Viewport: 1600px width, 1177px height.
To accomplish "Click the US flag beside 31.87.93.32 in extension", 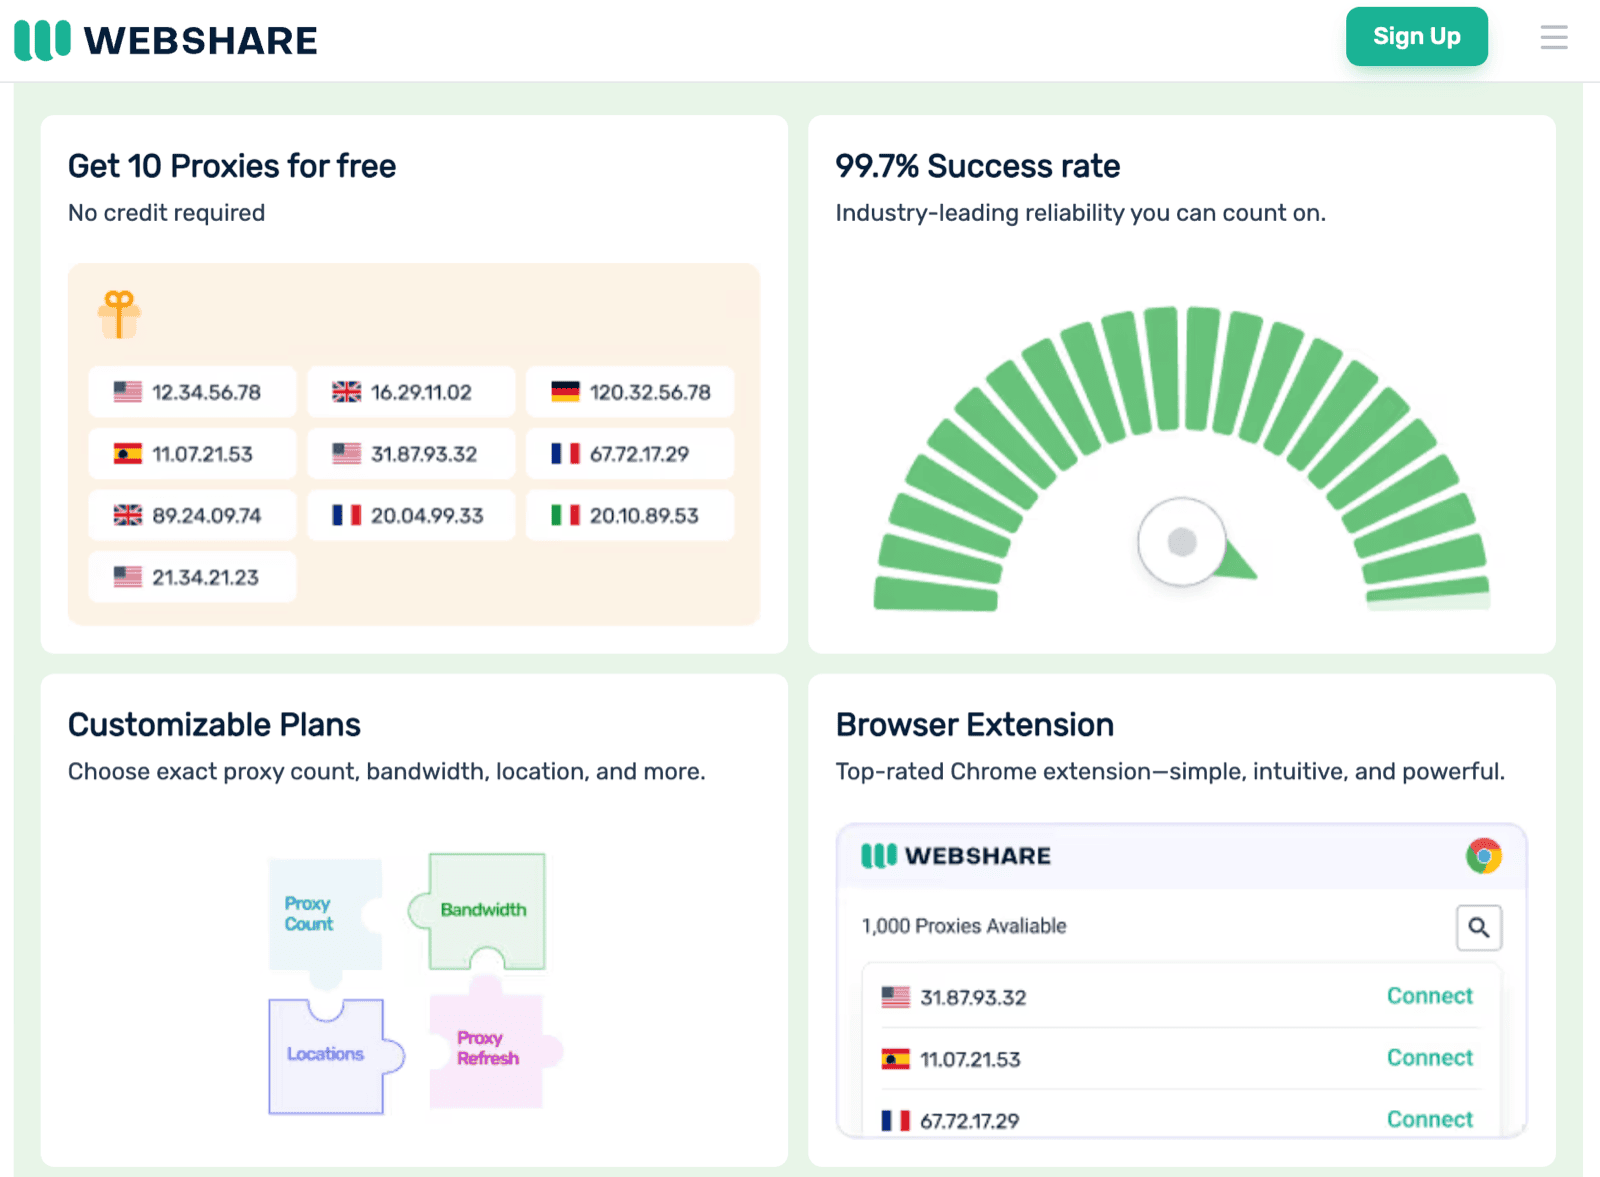I will 896,997.
